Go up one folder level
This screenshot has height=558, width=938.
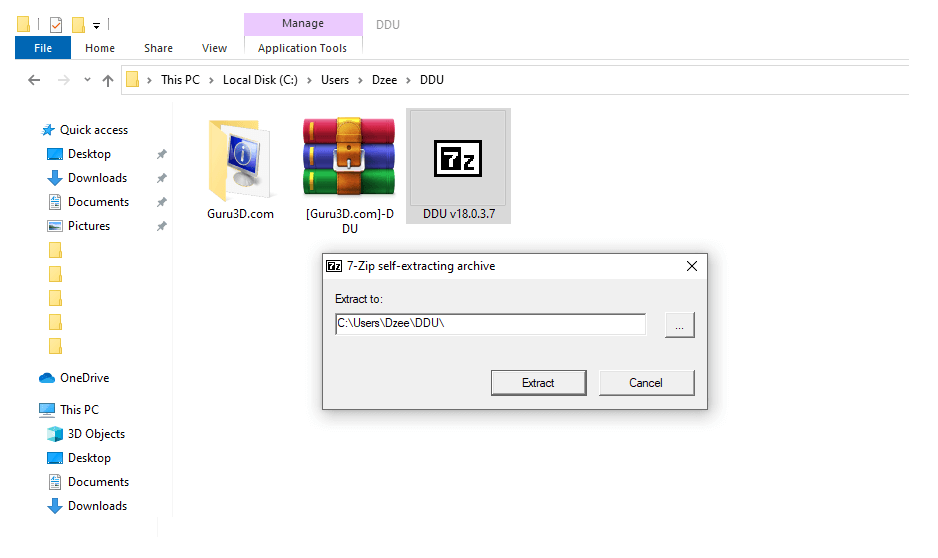108,80
